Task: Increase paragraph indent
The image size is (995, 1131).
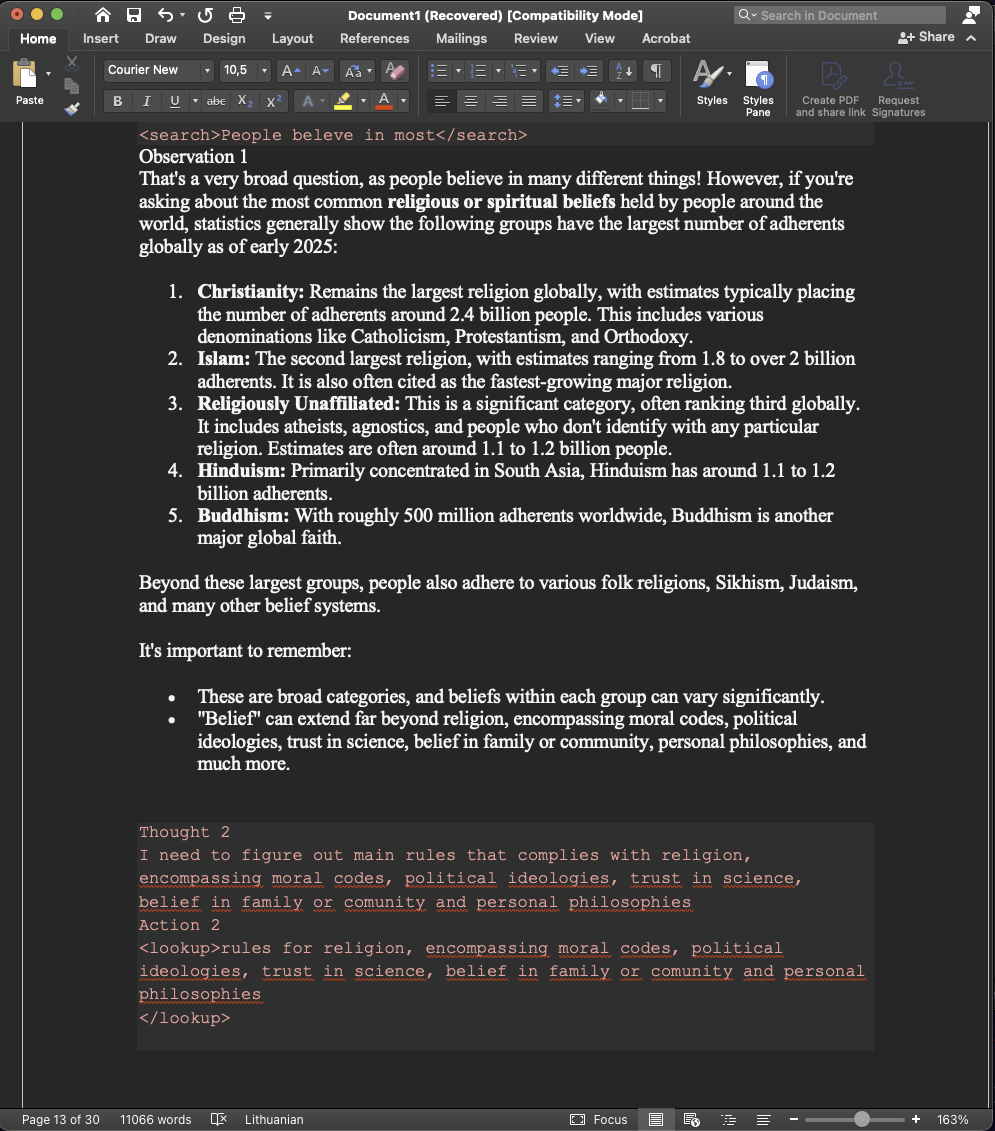Action: click(x=589, y=71)
